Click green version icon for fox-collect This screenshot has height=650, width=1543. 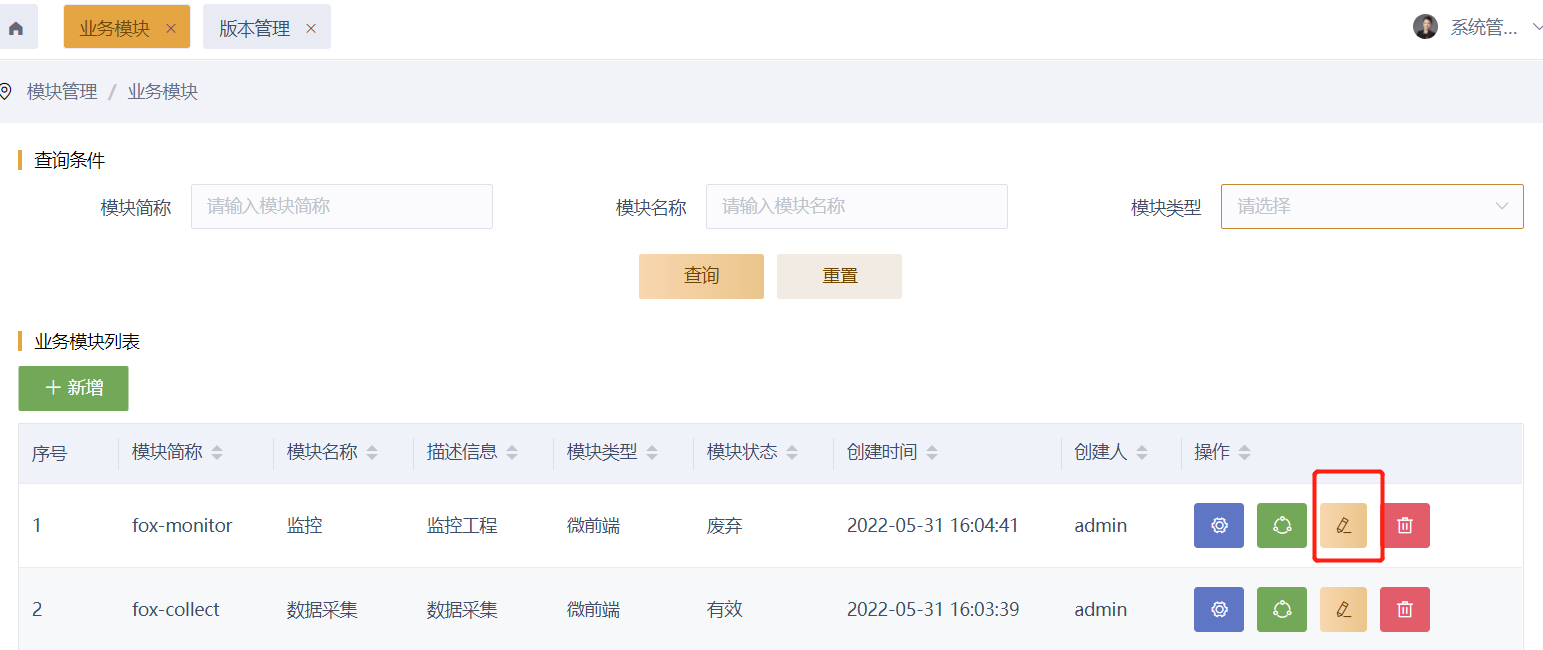[1281, 610]
